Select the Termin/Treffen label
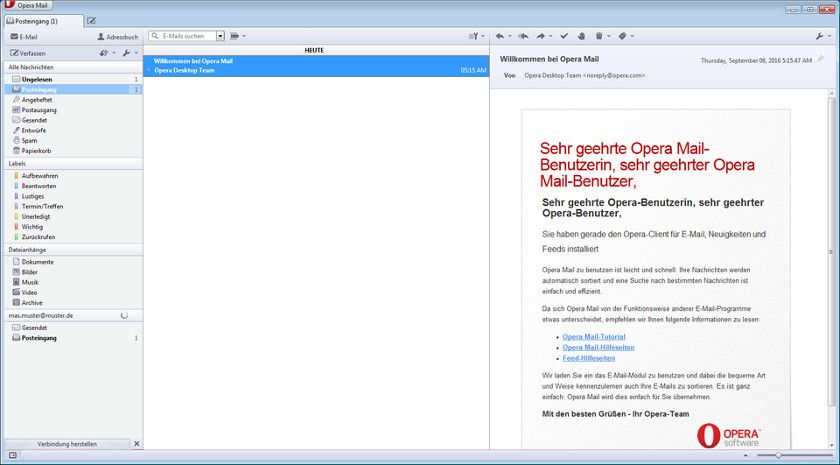 pos(74,206)
